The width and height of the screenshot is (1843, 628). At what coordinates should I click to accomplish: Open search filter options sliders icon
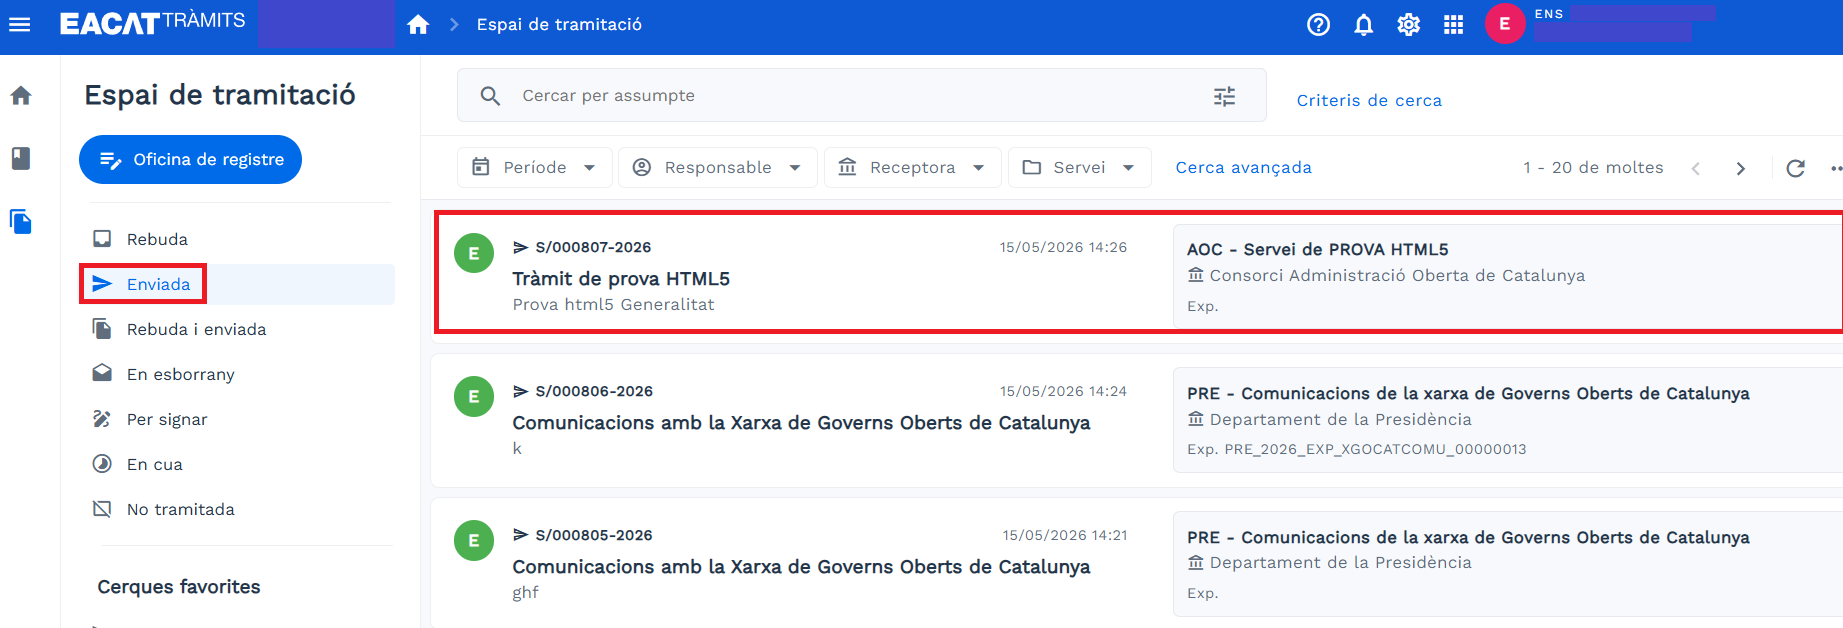coord(1224,96)
